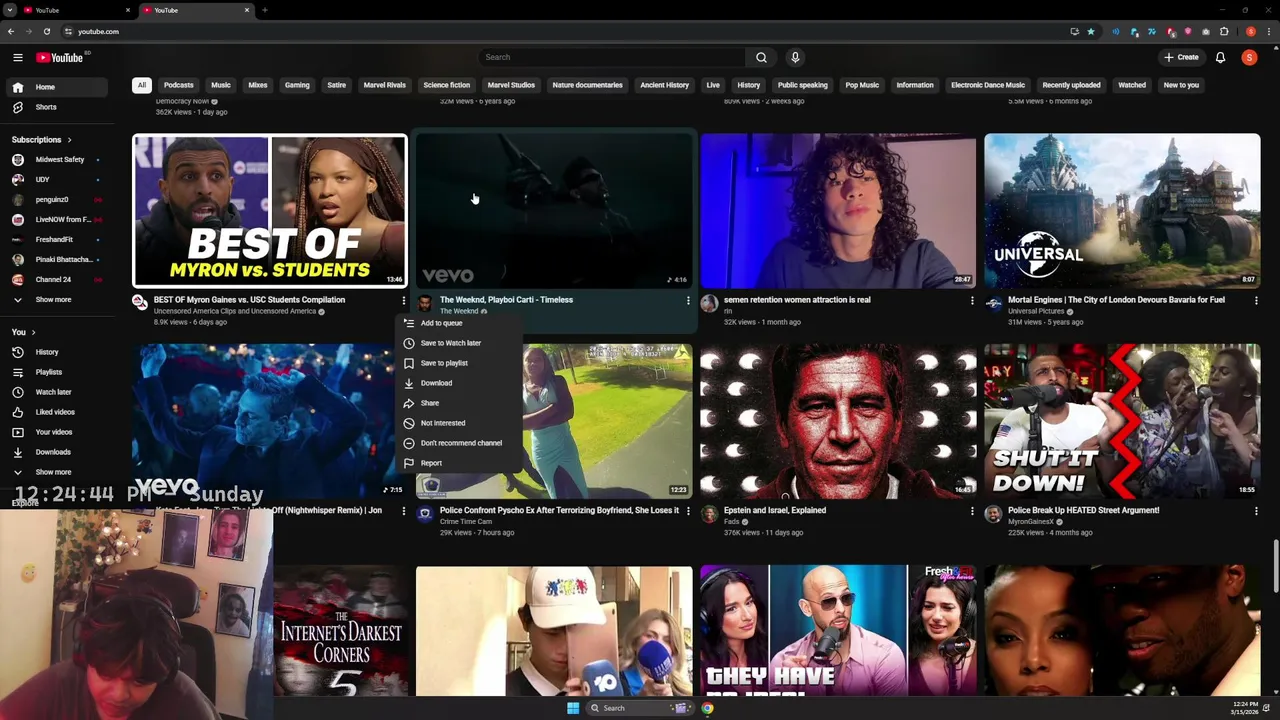Select the Nature documentaries chip
The image size is (1280, 720).
click(588, 85)
